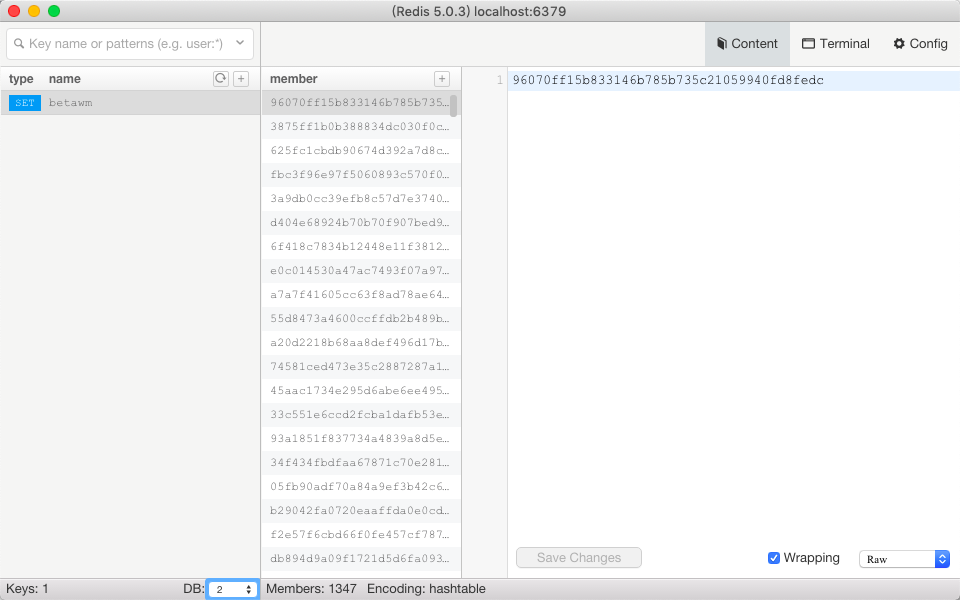
Task: Uncheck the Wrapping checkbox
Action: pos(774,557)
